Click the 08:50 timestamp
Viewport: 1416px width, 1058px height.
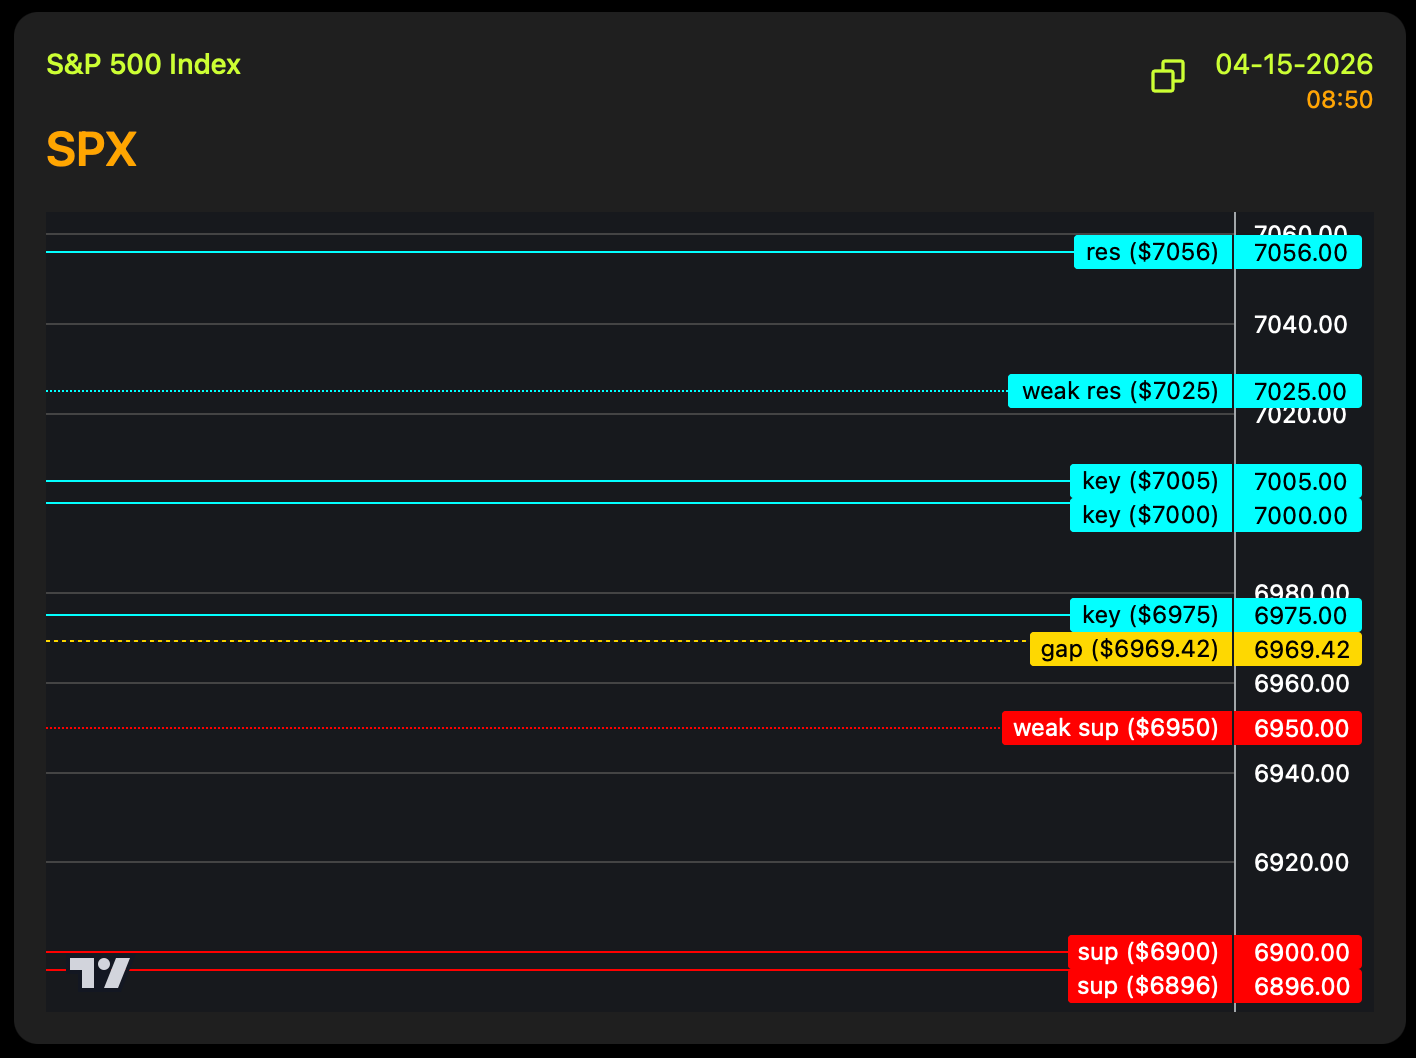pos(1340,100)
